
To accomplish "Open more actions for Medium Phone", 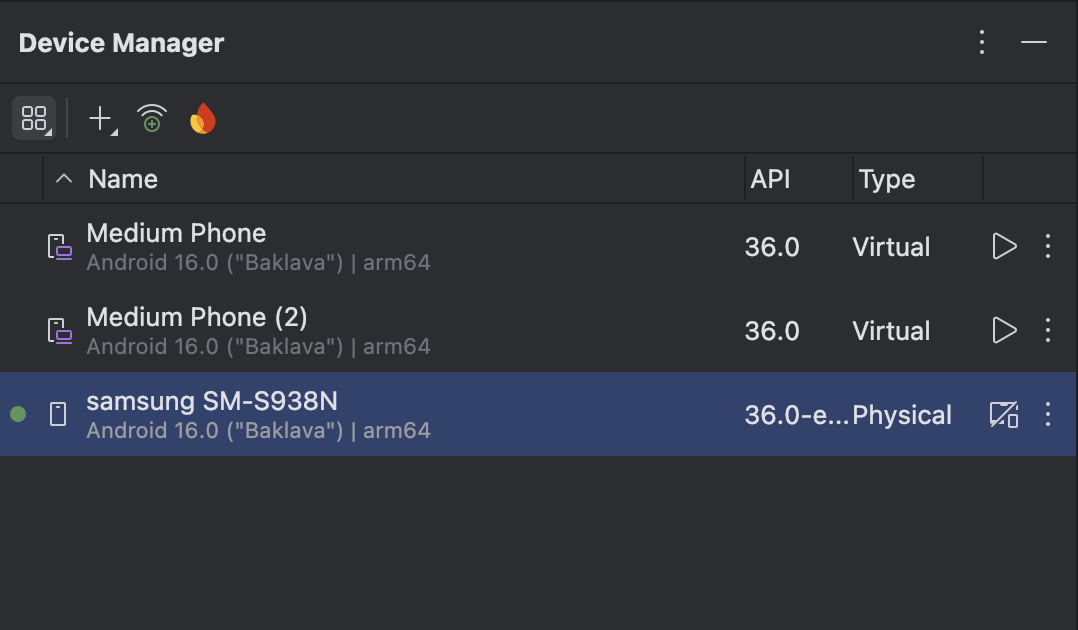I will (1048, 247).
